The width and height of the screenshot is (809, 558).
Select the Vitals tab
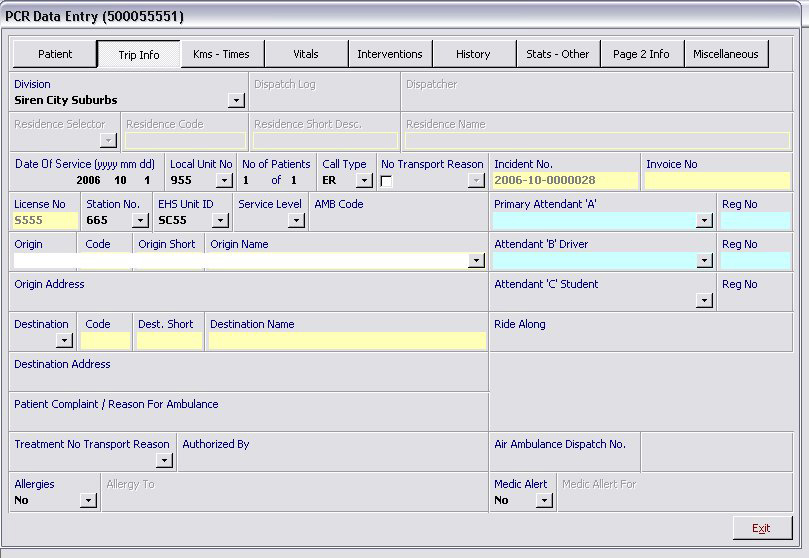tap(306, 54)
